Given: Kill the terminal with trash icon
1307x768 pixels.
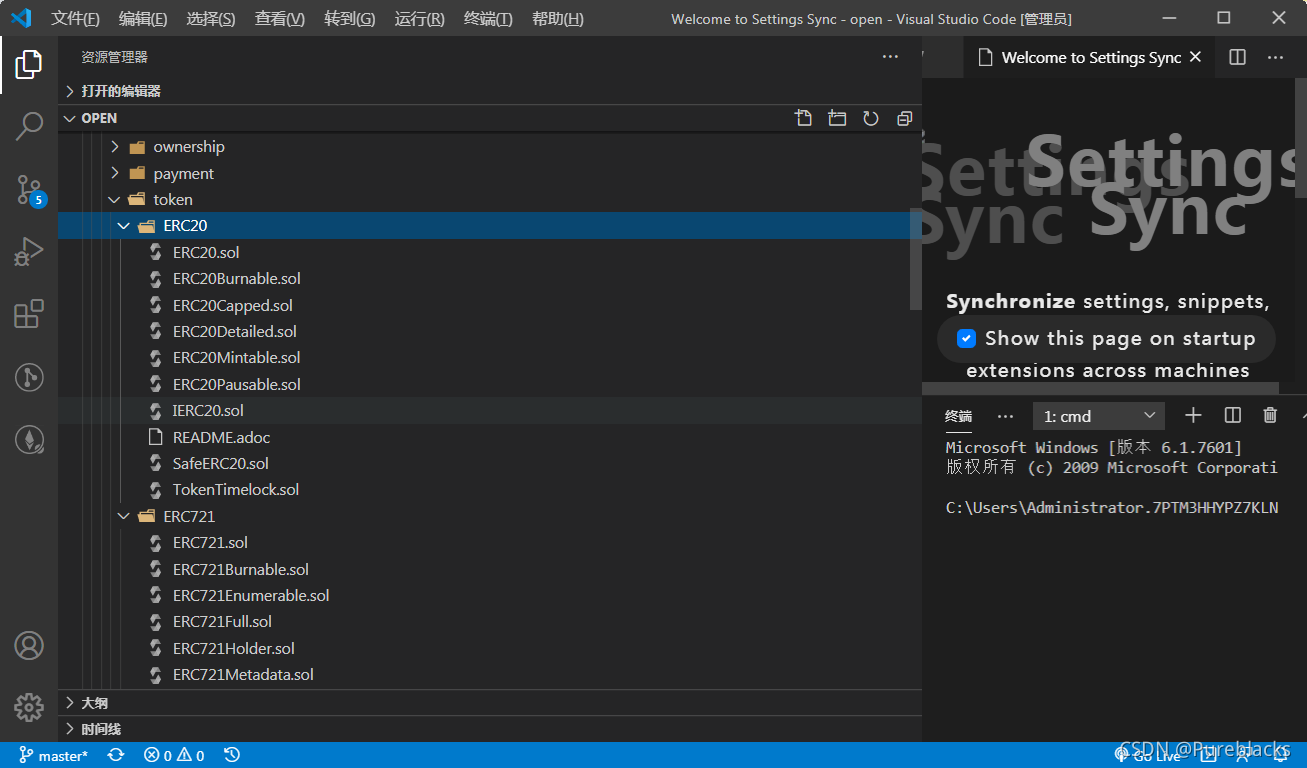Looking at the screenshot, I should (1270, 415).
